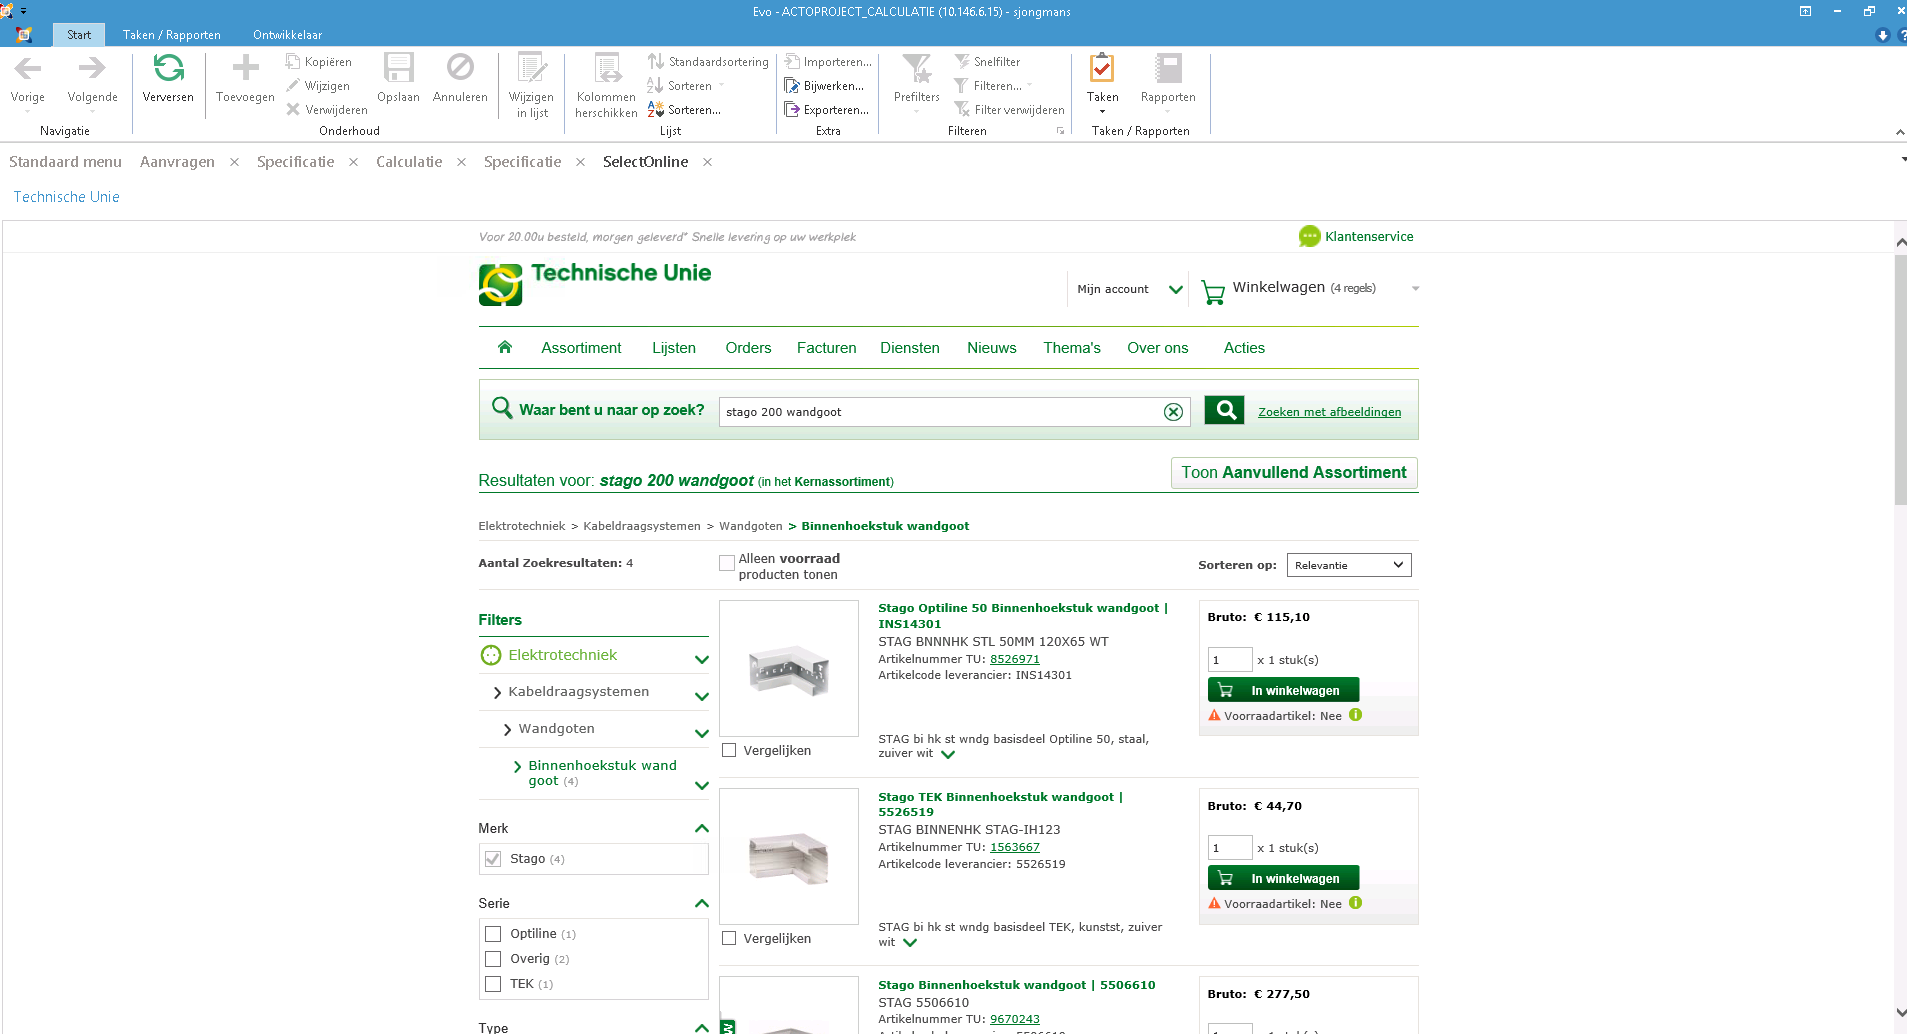Open article number 8526971 link
The width and height of the screenshot is (1907, 1034).
coord(1015,659)
